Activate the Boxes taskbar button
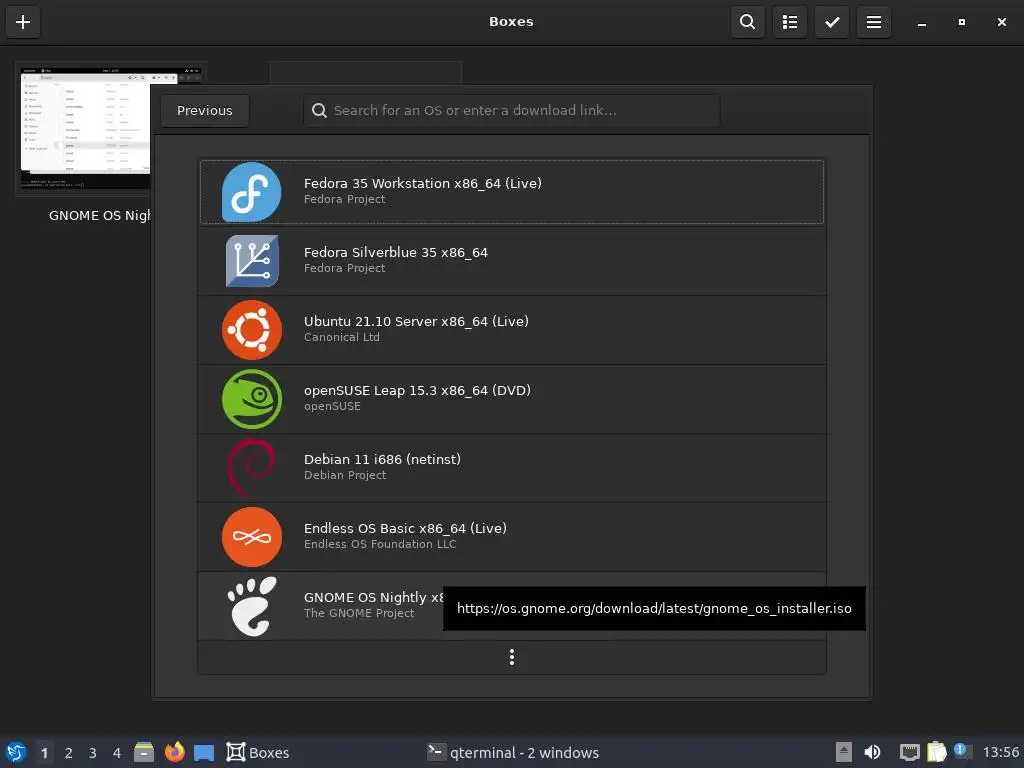Screen dimensions: 1024x768 tap(258, 752)
